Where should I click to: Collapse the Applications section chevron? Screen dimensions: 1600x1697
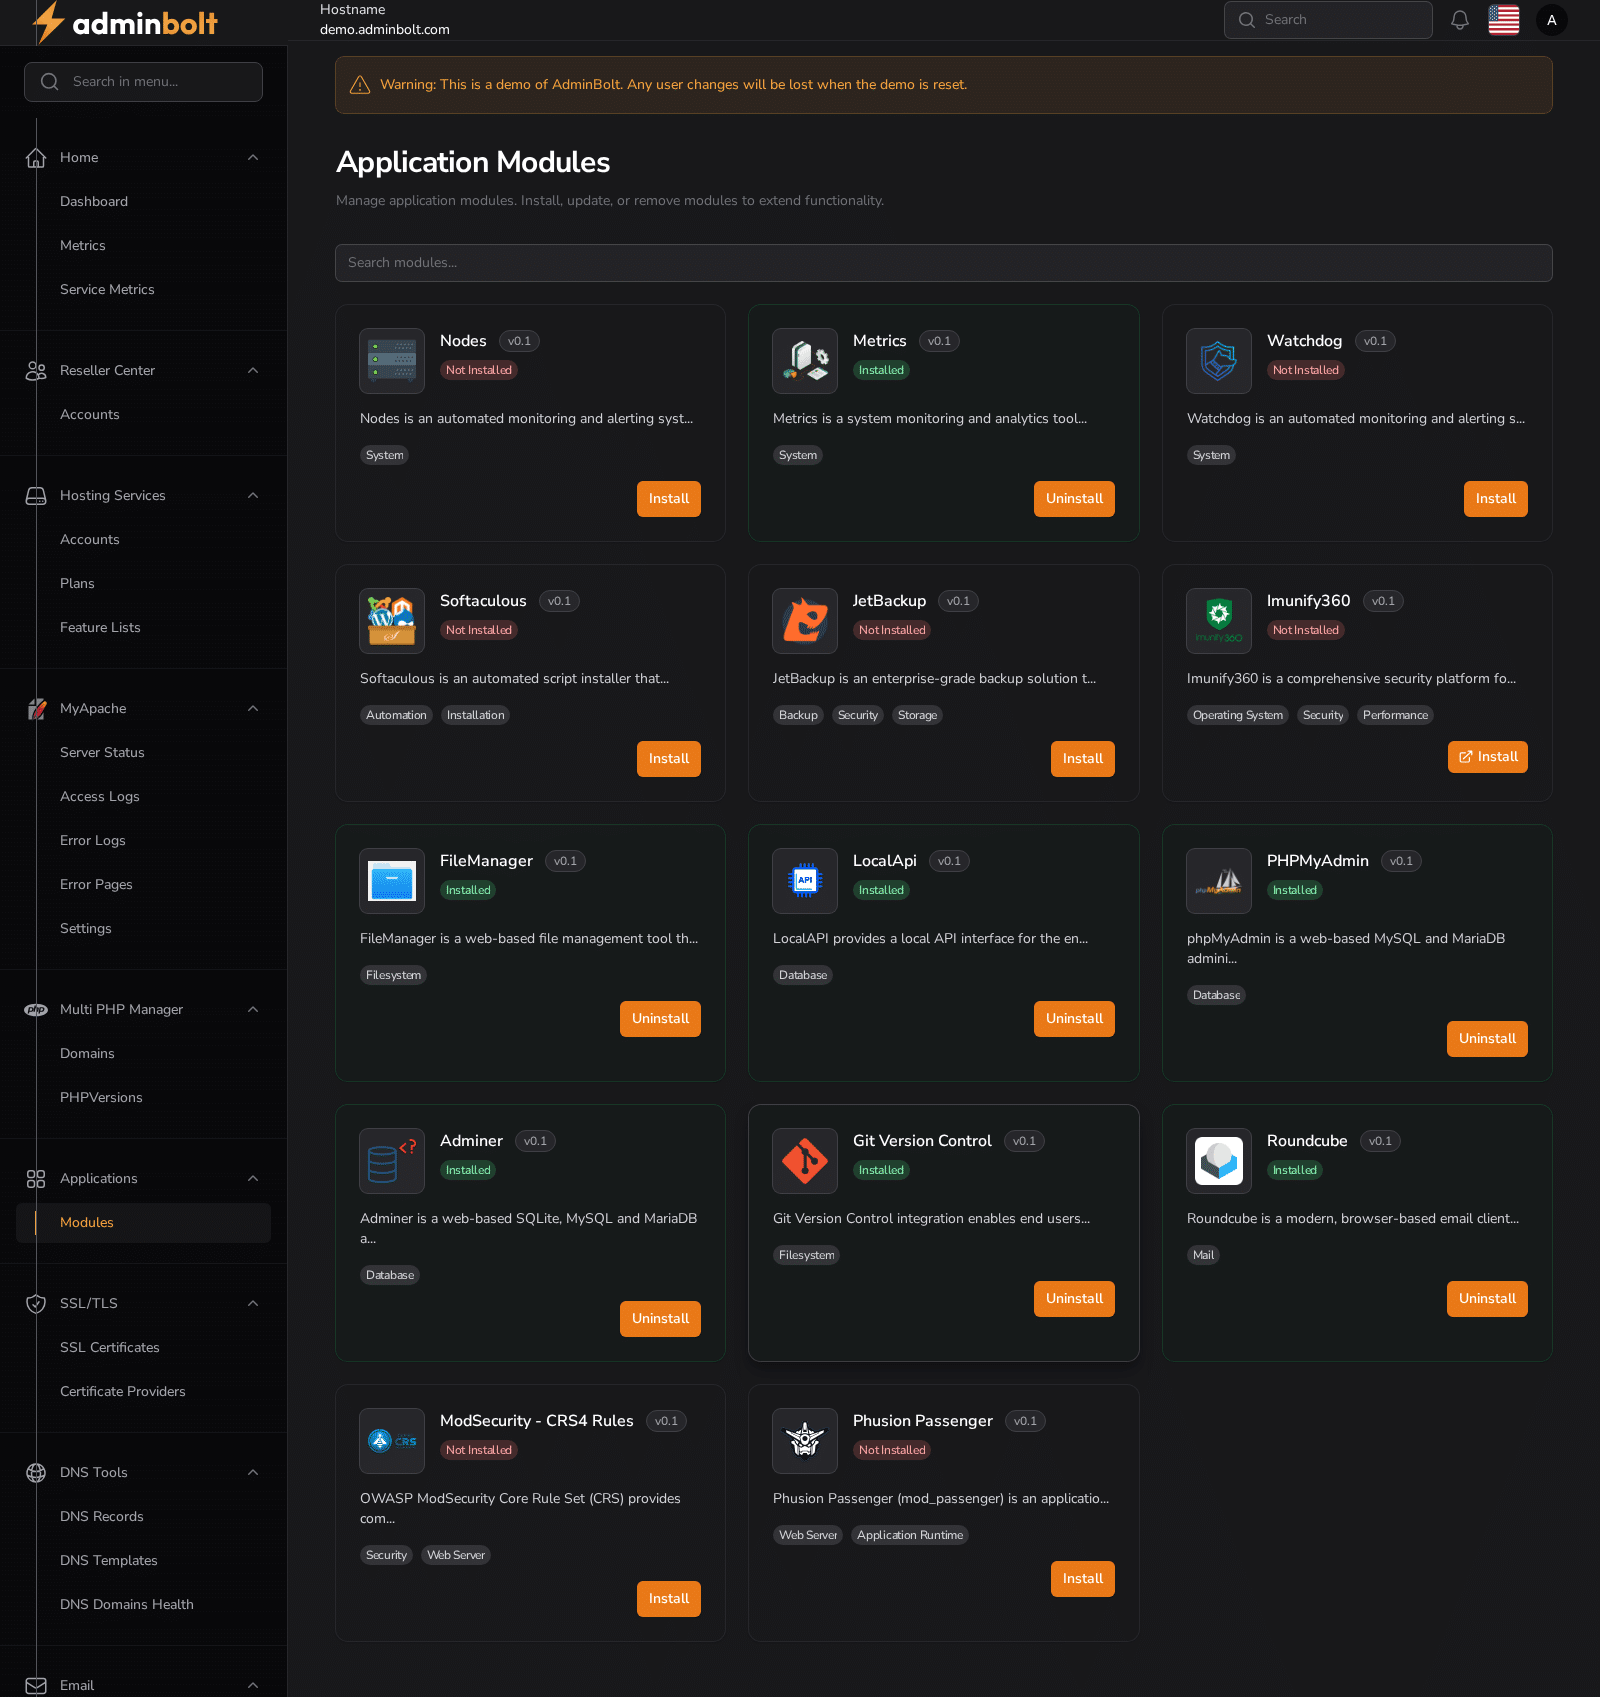(x=253, y=1179)
